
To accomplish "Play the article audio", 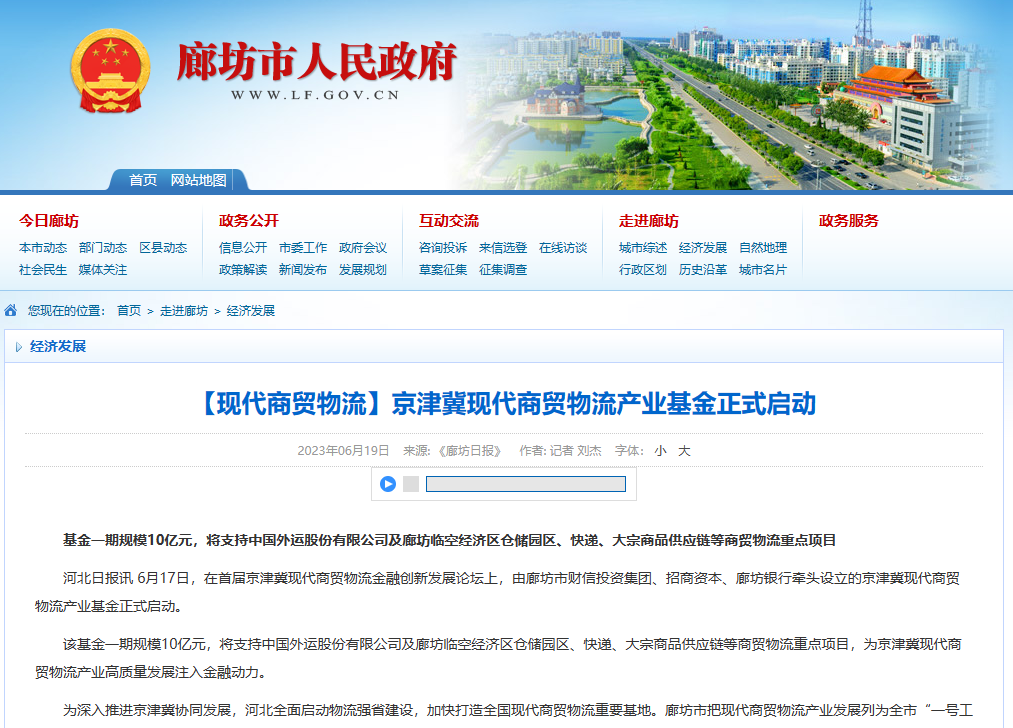I will point(388,484).
